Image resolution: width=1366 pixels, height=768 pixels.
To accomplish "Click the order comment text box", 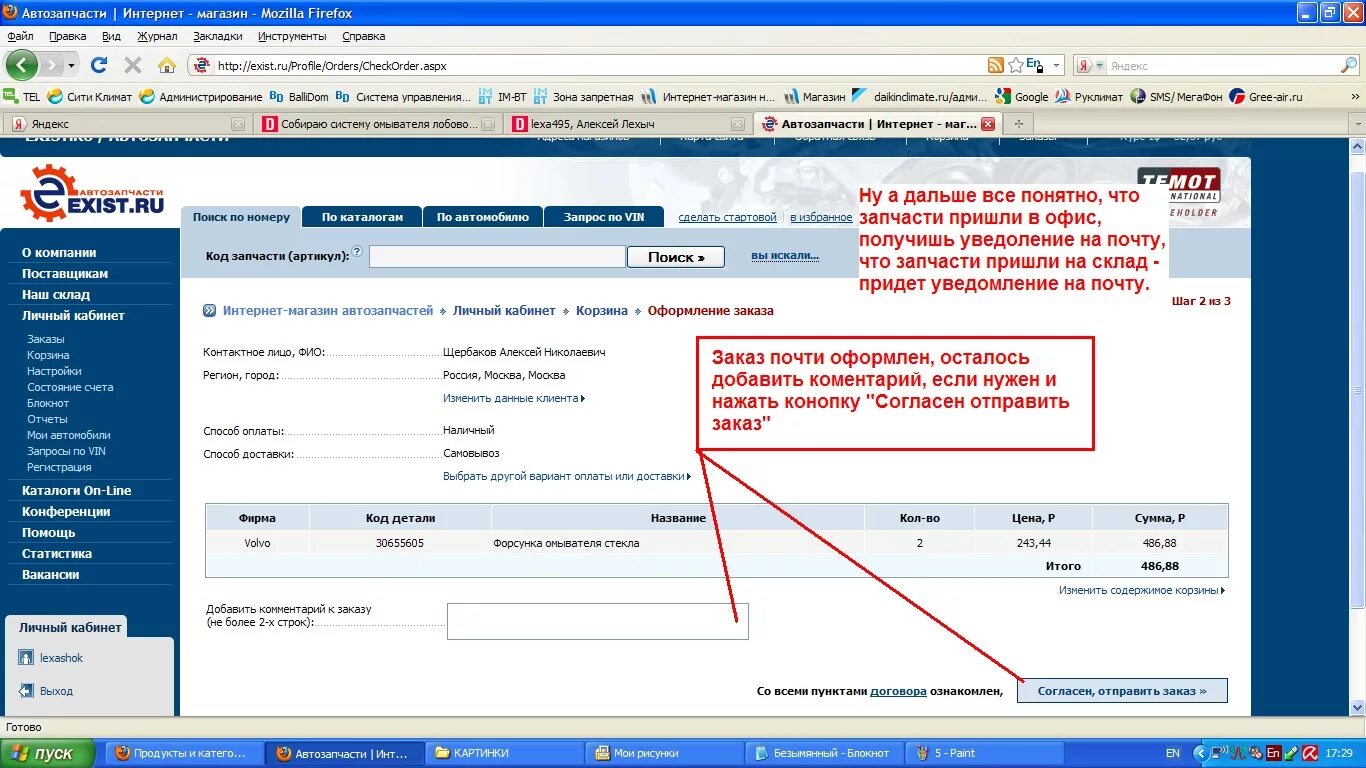I will 597,621.
